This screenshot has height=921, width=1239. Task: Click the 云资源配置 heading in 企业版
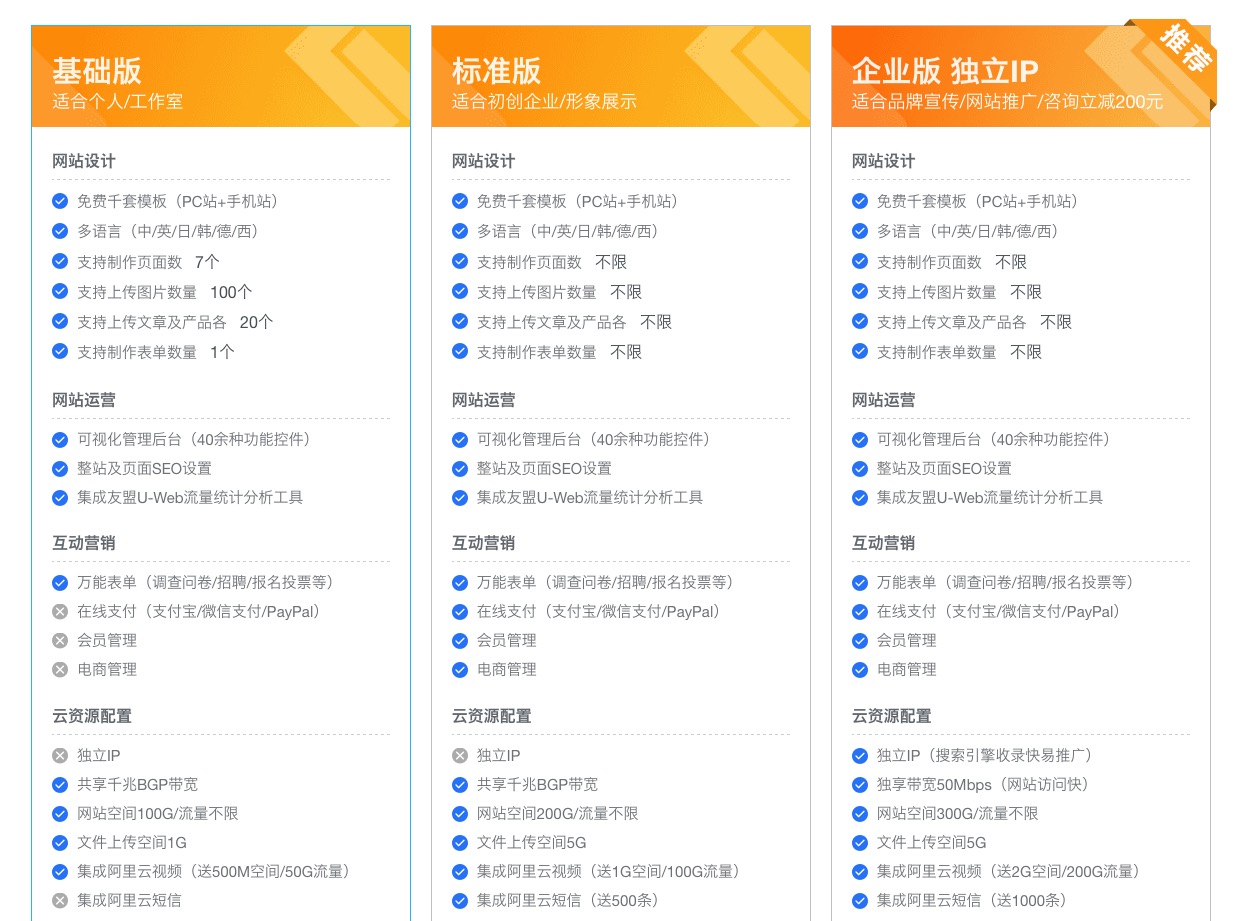pyautogui.click(x=892, y=716)
